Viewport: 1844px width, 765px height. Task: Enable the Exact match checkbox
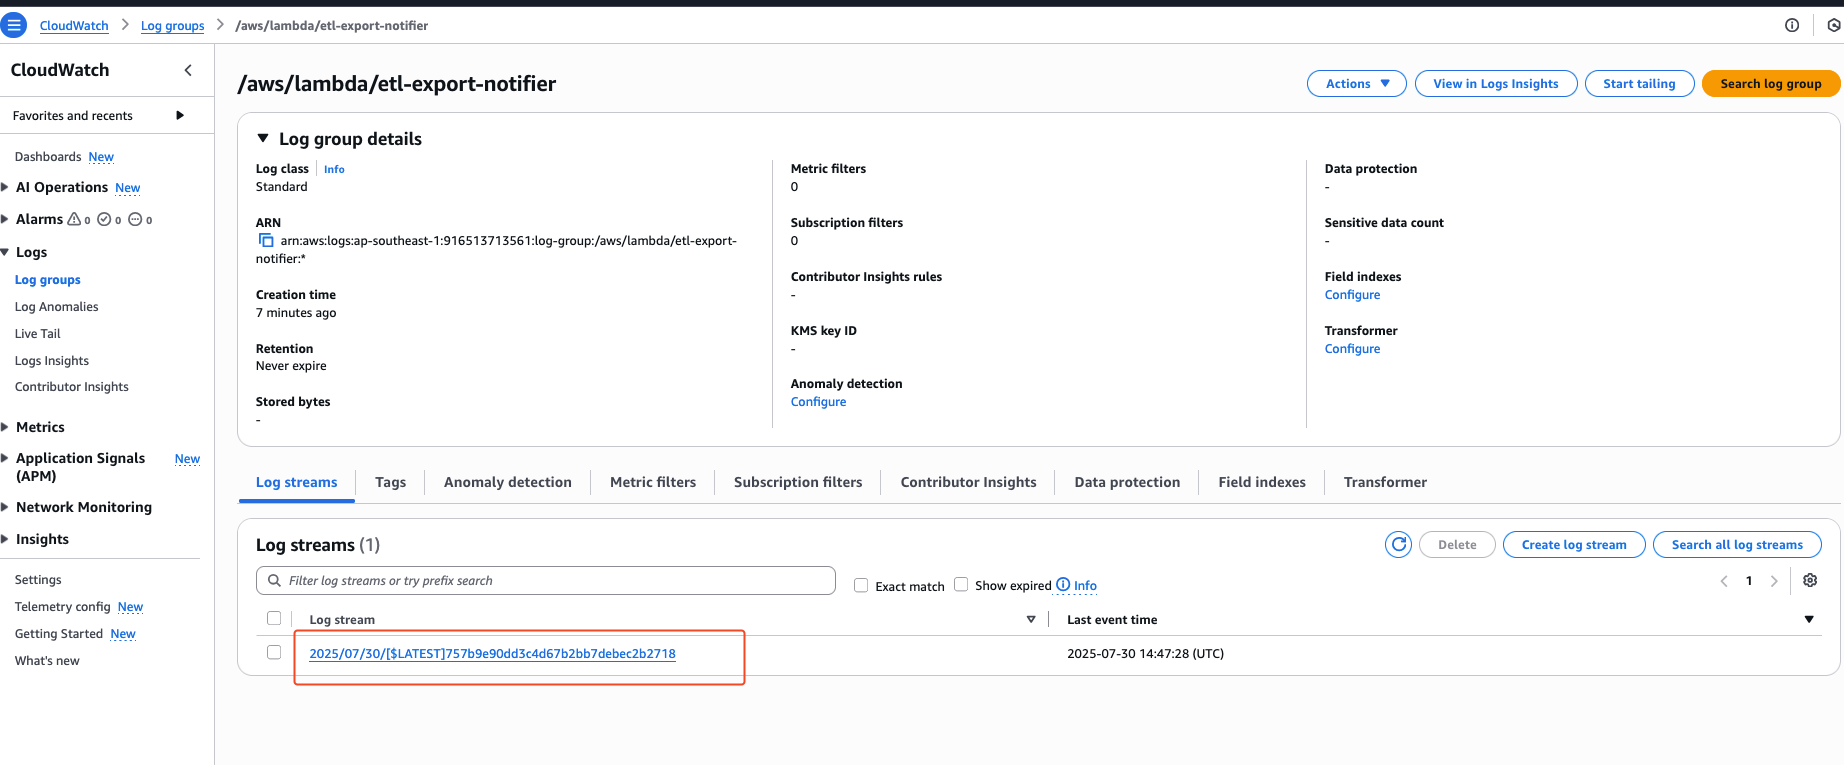(x=861, y=585)
